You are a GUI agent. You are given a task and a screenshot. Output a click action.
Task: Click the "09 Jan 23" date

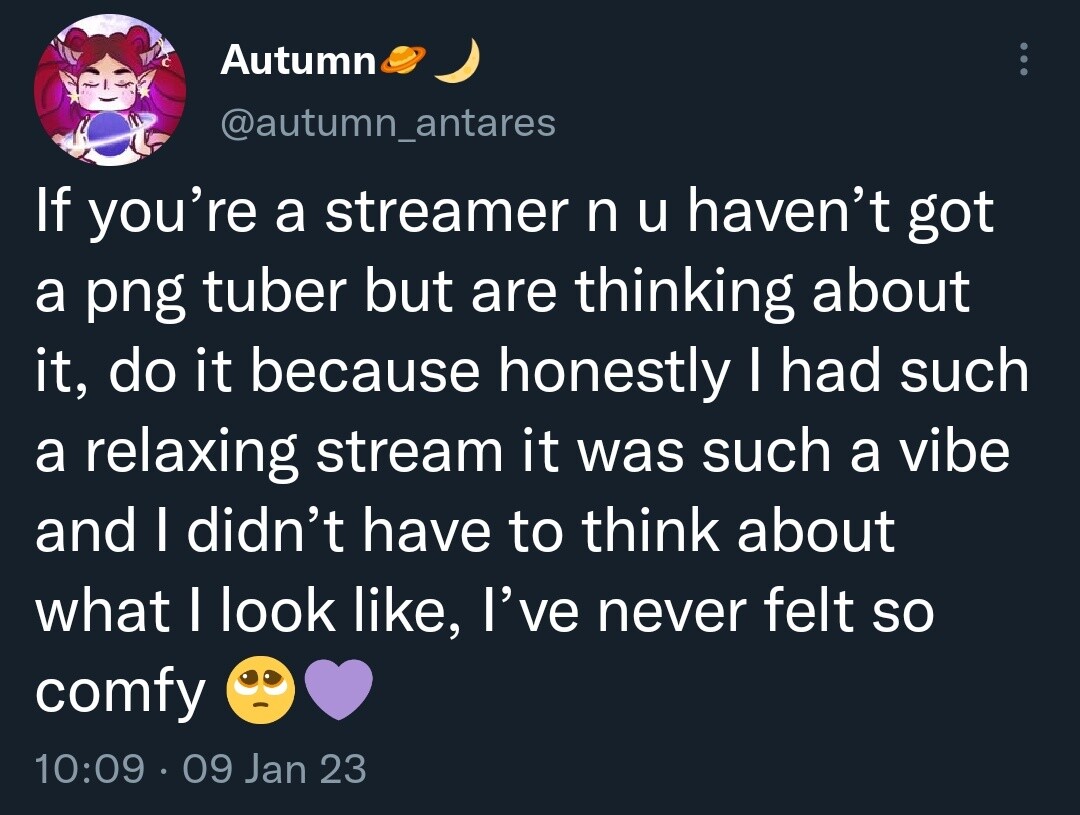tap(274, 769)
